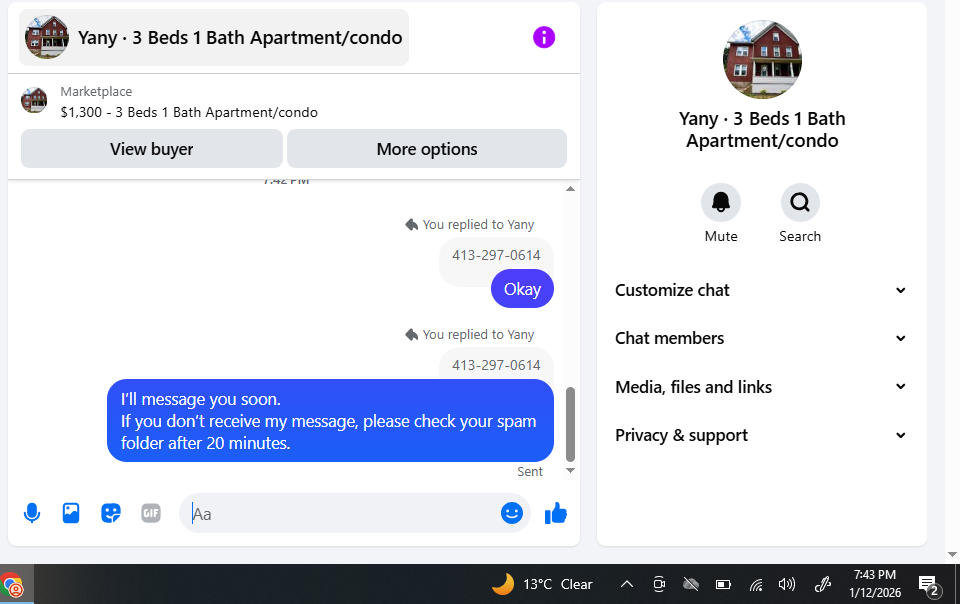
Task: Click chat scrollbar down arrow
Action: click(570, 471)
